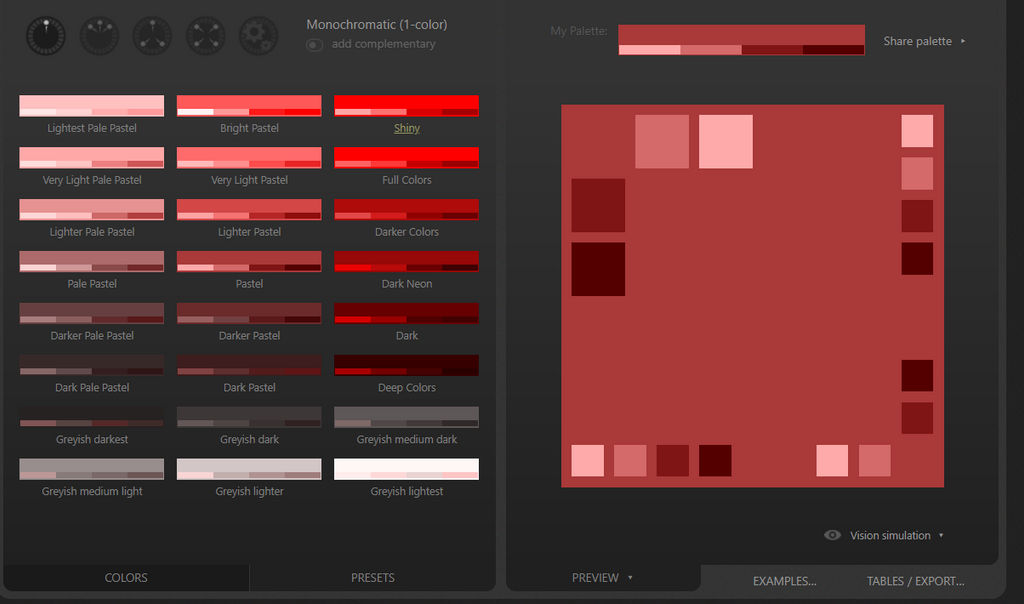
Task: Open the Share palette dropdown
Action: pos(924,41)
